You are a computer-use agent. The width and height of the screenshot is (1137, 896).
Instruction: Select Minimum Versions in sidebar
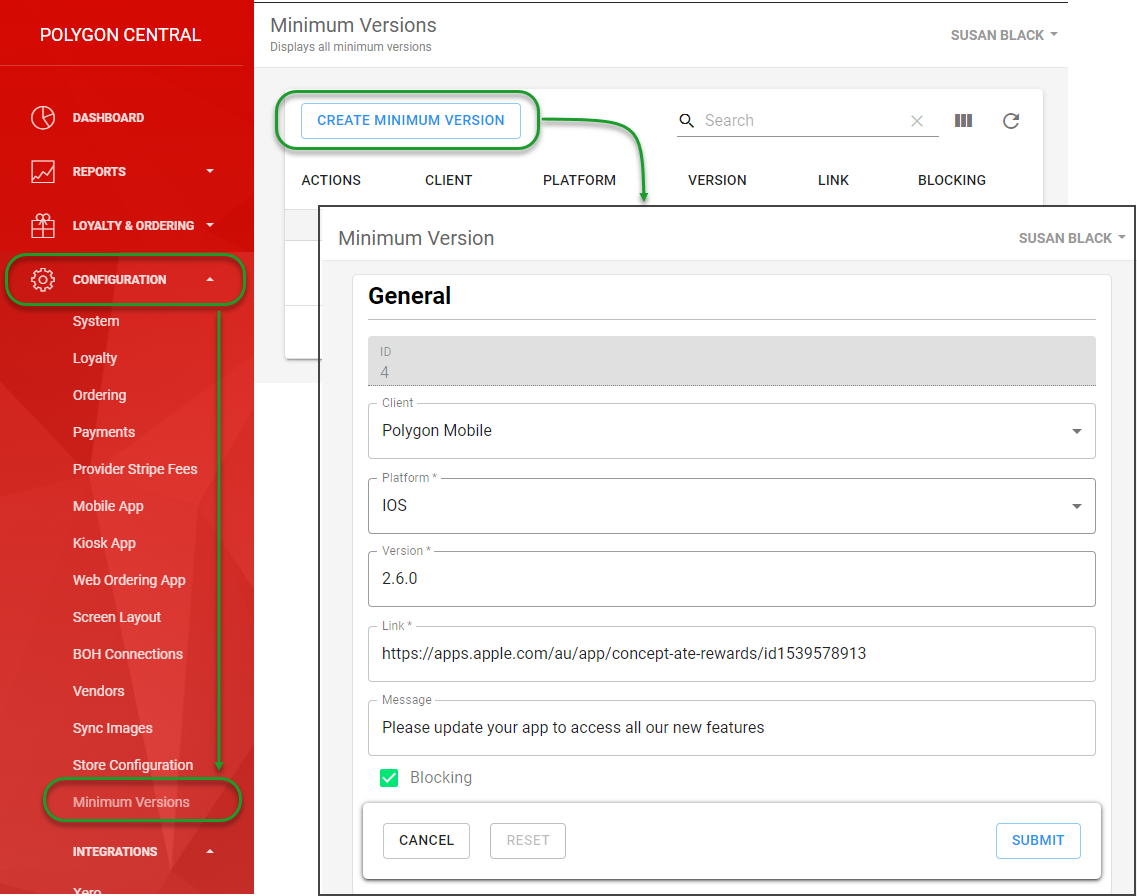(x=131, y=802)
